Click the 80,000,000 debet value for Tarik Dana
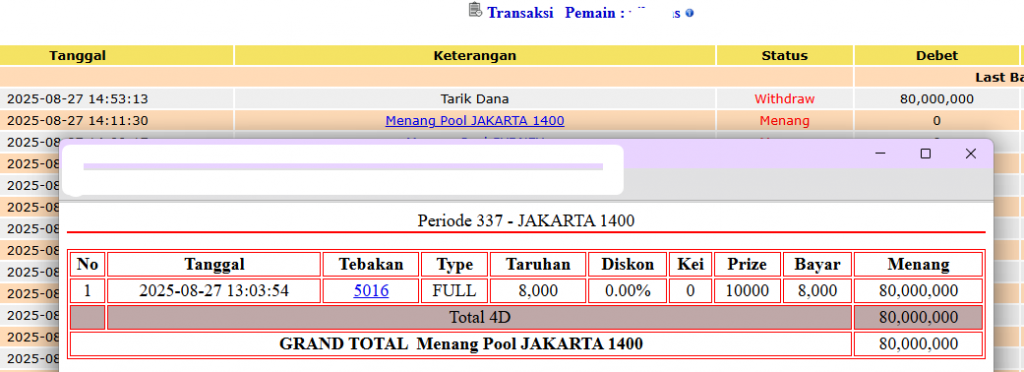The height and width of the screenshot is (372, 1024). click(x=936, y=99)
